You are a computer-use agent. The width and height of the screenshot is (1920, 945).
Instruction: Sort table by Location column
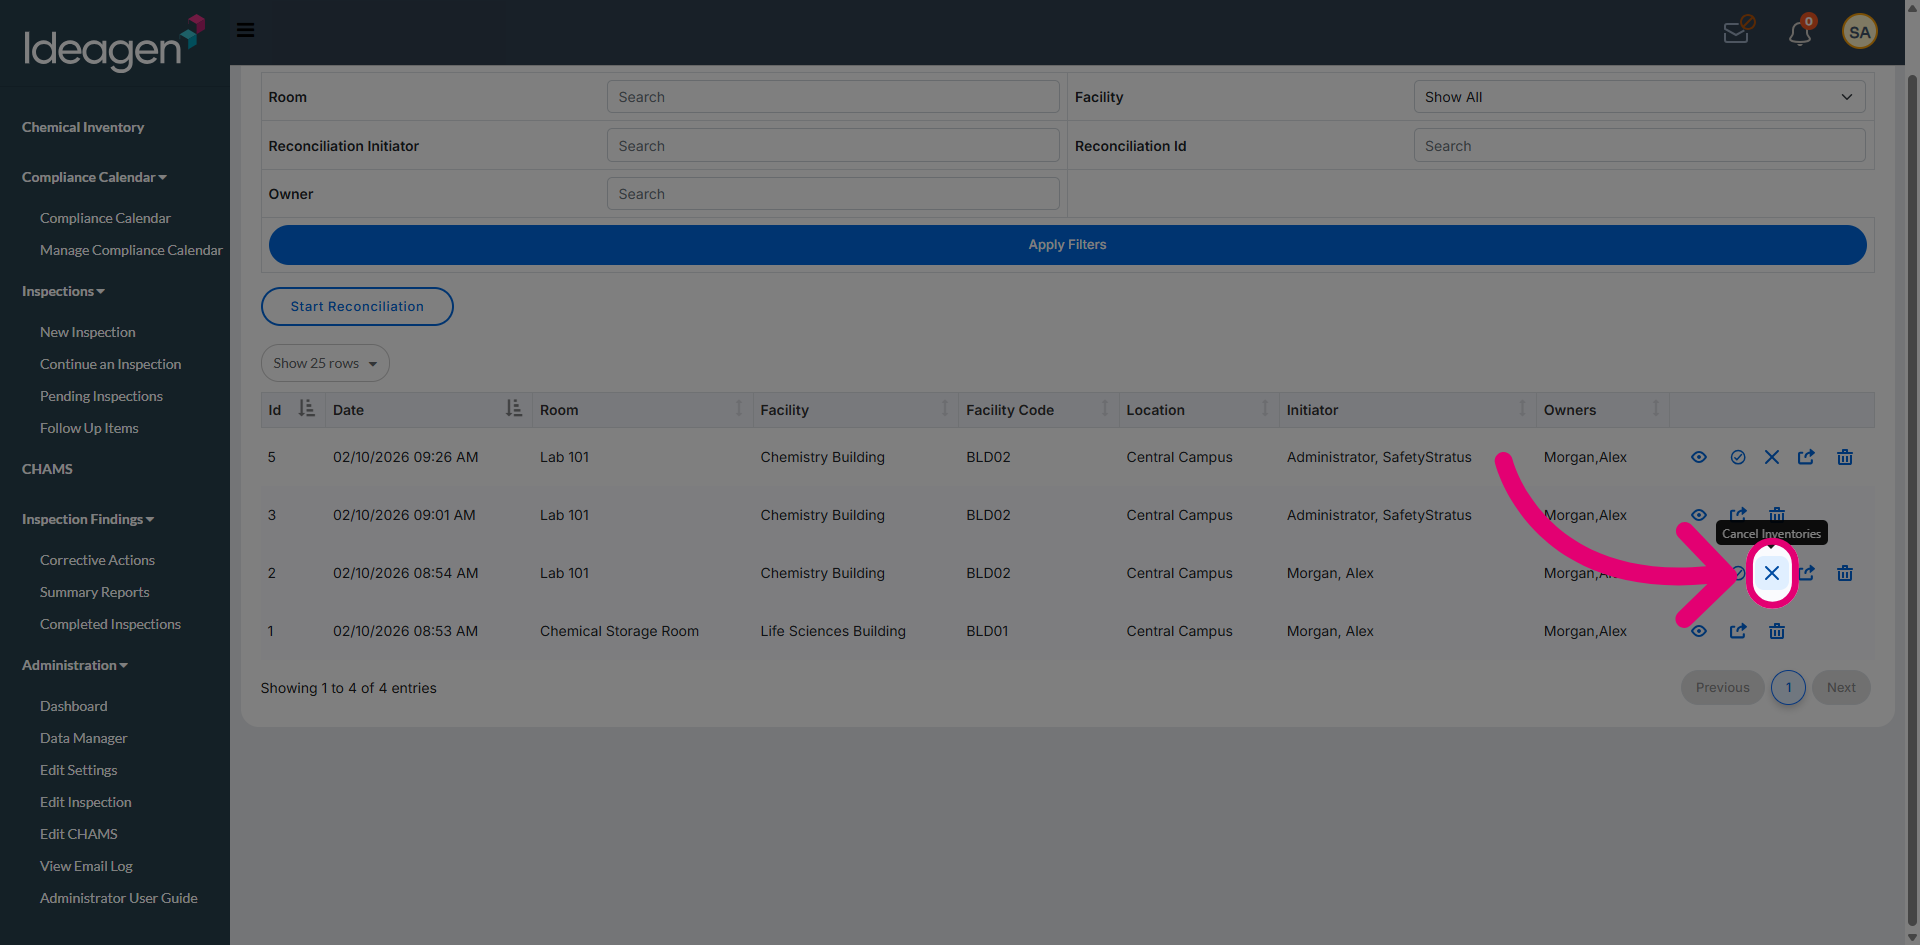[1198, 409]
